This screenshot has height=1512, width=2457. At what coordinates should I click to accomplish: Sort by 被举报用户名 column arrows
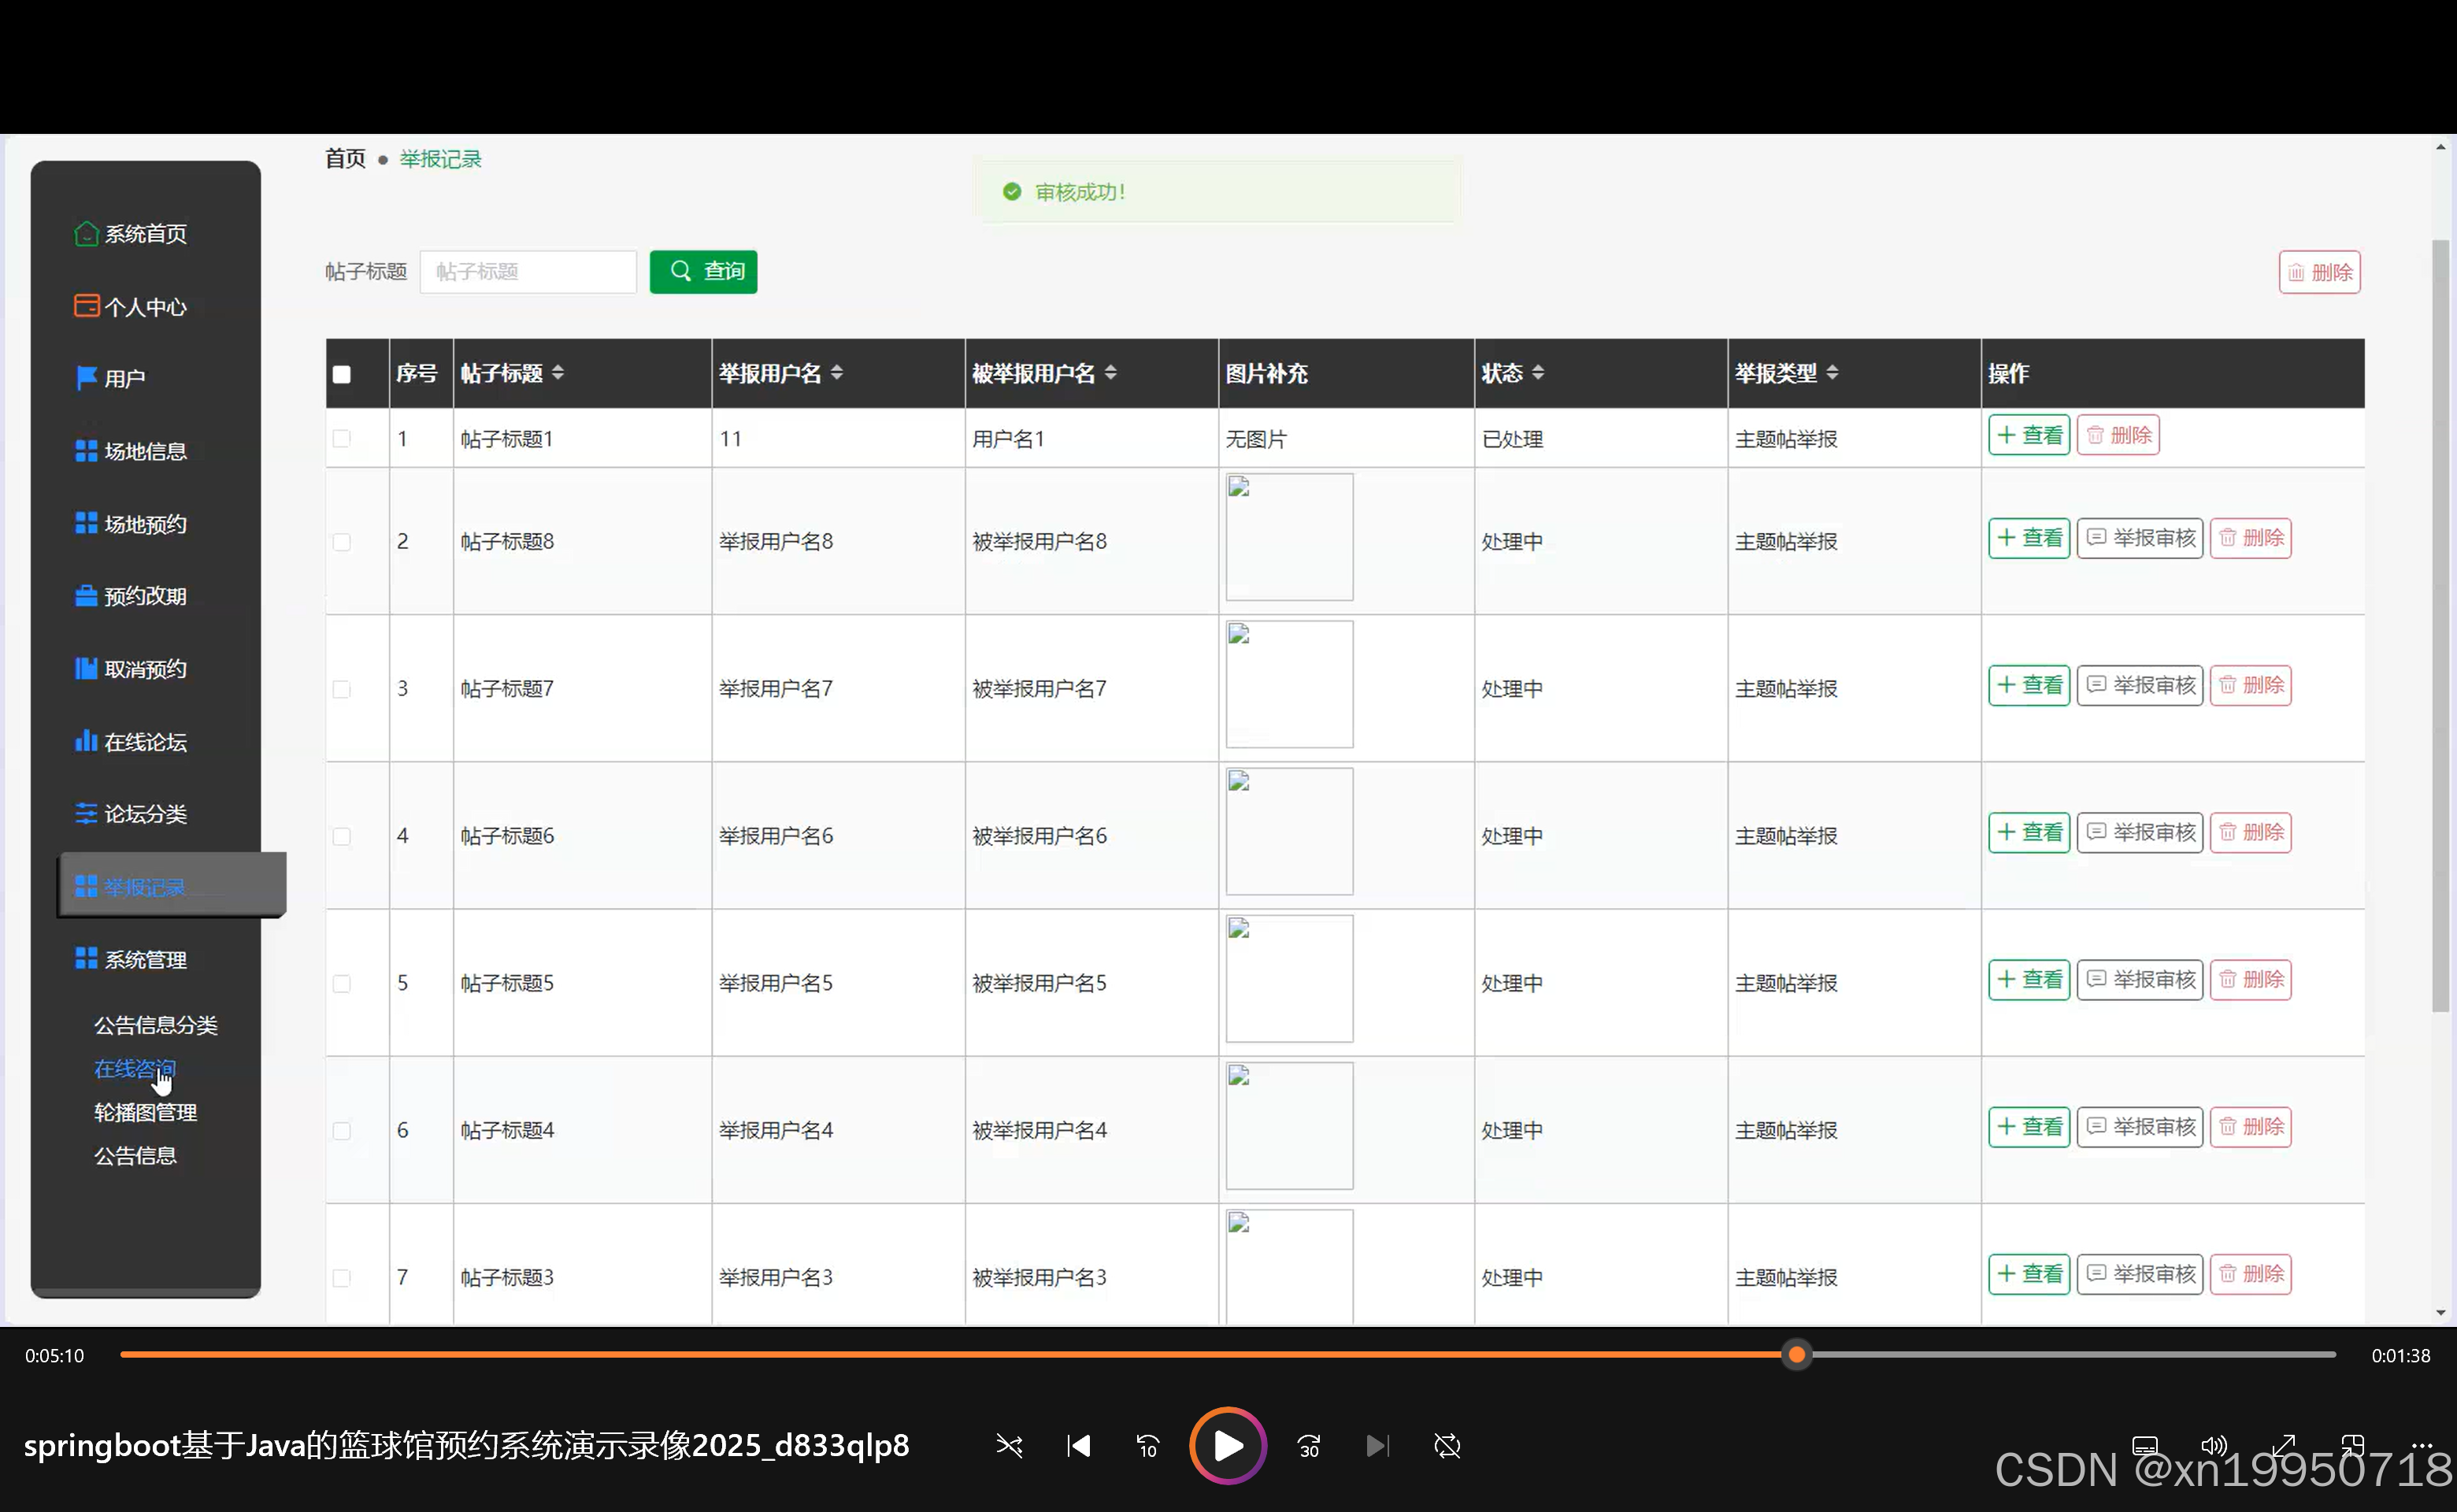(x=1111, y=373)
